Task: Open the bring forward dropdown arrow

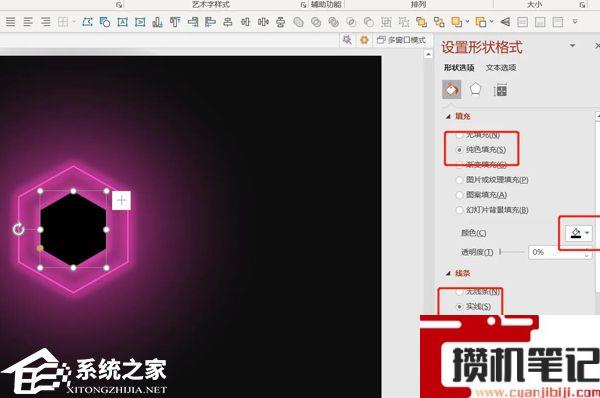Action: (x=468, y=22)
